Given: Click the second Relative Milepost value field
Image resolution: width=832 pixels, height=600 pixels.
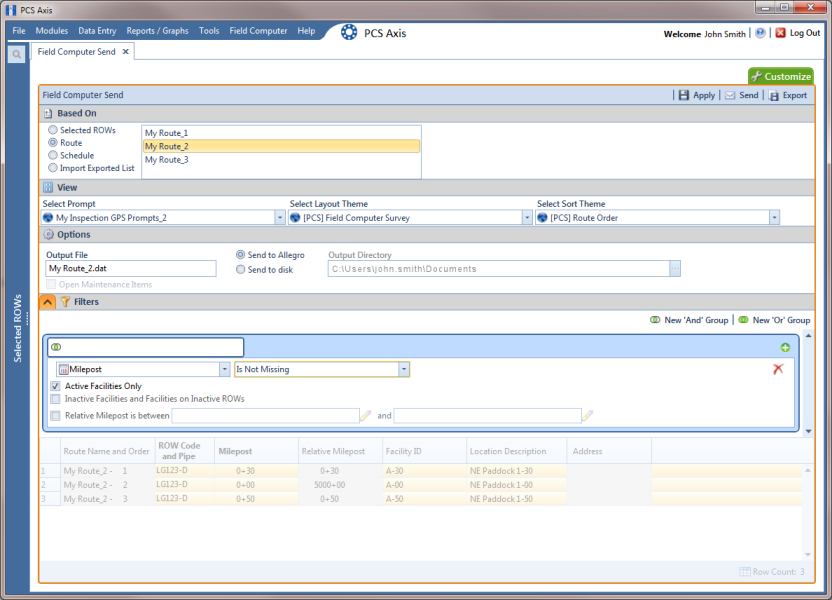Looking at the screenshot, I should pyautogui.click(x=487, y=415).
